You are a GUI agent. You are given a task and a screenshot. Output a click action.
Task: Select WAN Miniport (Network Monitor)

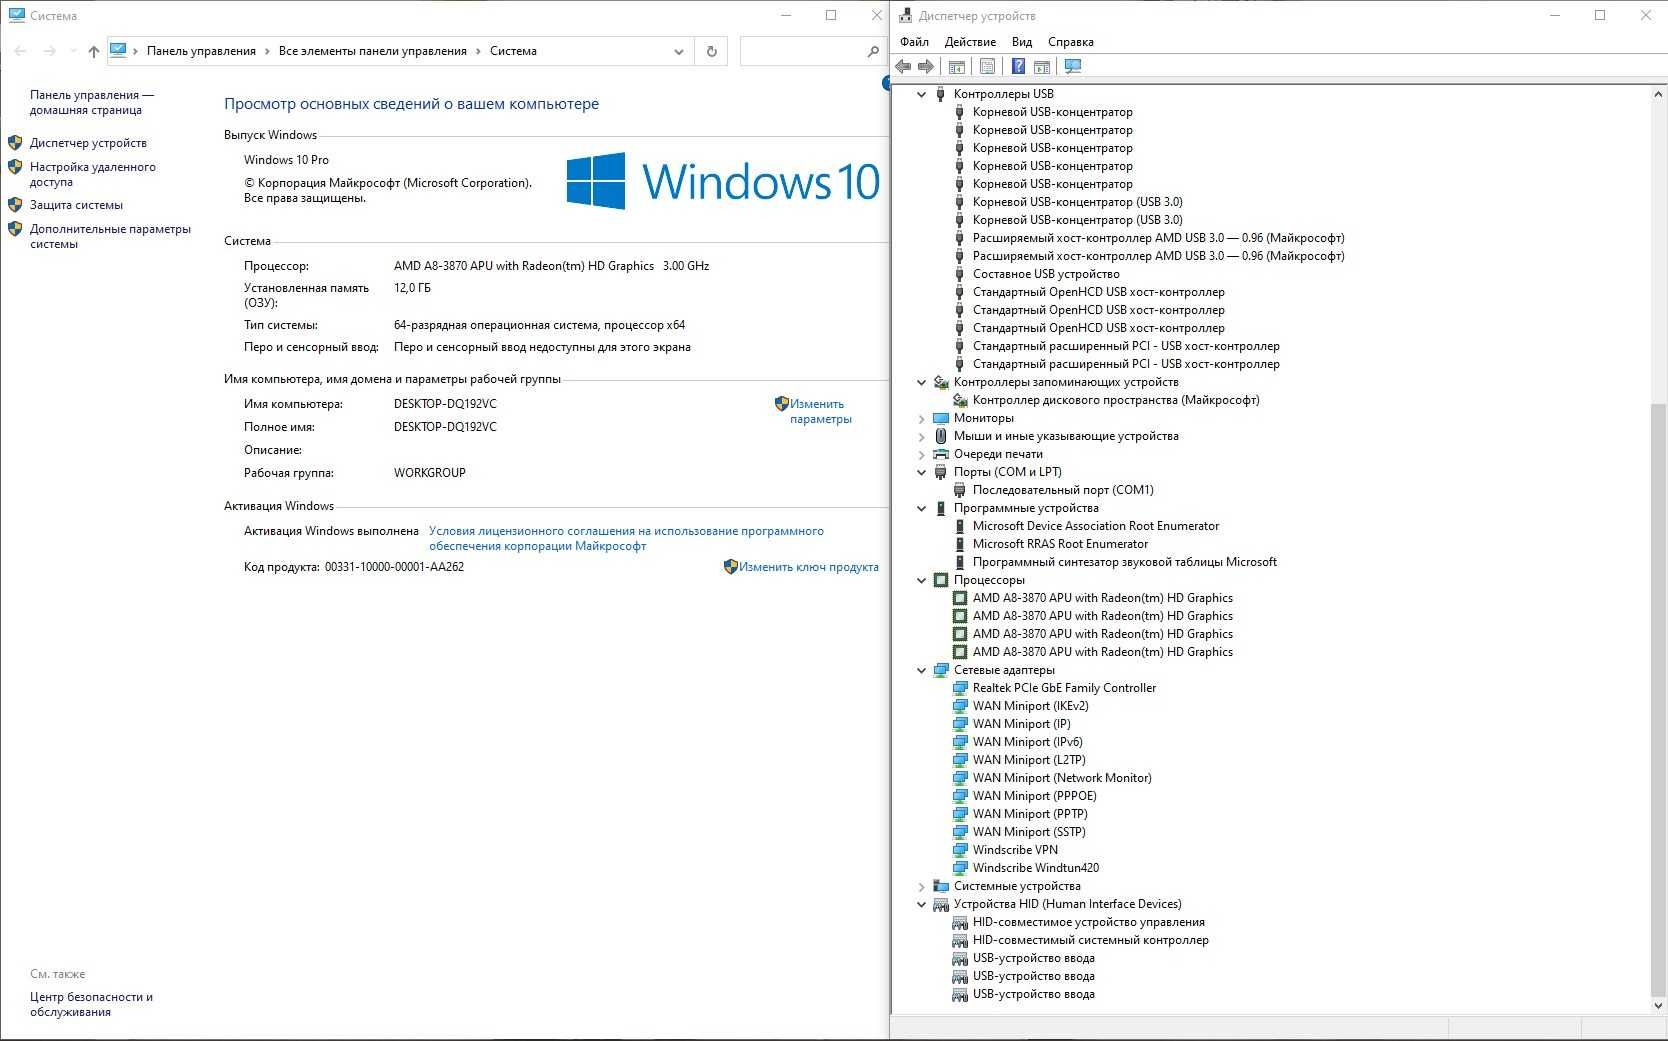[x=1062, y=778]
